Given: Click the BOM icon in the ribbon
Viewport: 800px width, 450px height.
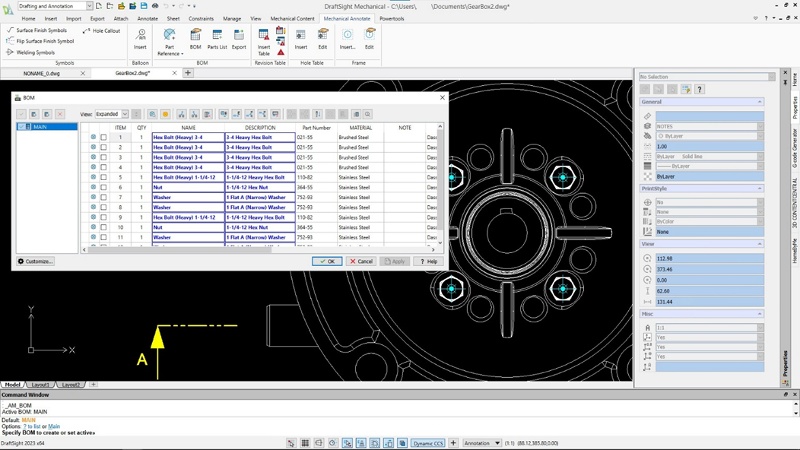Looking at the screenshot, I should tap(195, 38).
